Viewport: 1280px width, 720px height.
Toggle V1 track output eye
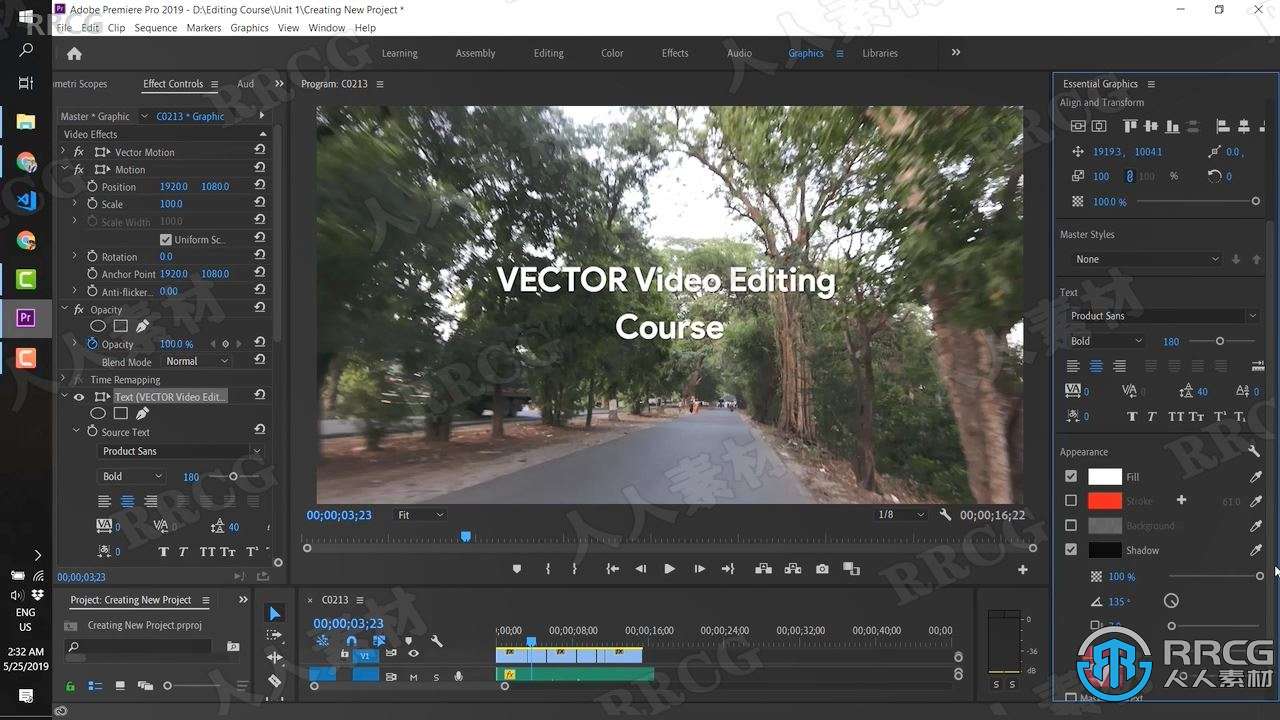(x=413, y=654)
